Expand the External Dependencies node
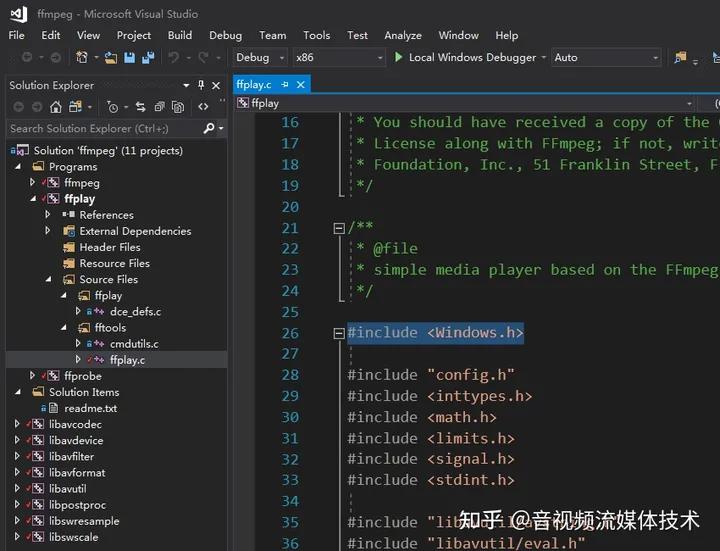720x551 pixels. click(x=47, y=231)
